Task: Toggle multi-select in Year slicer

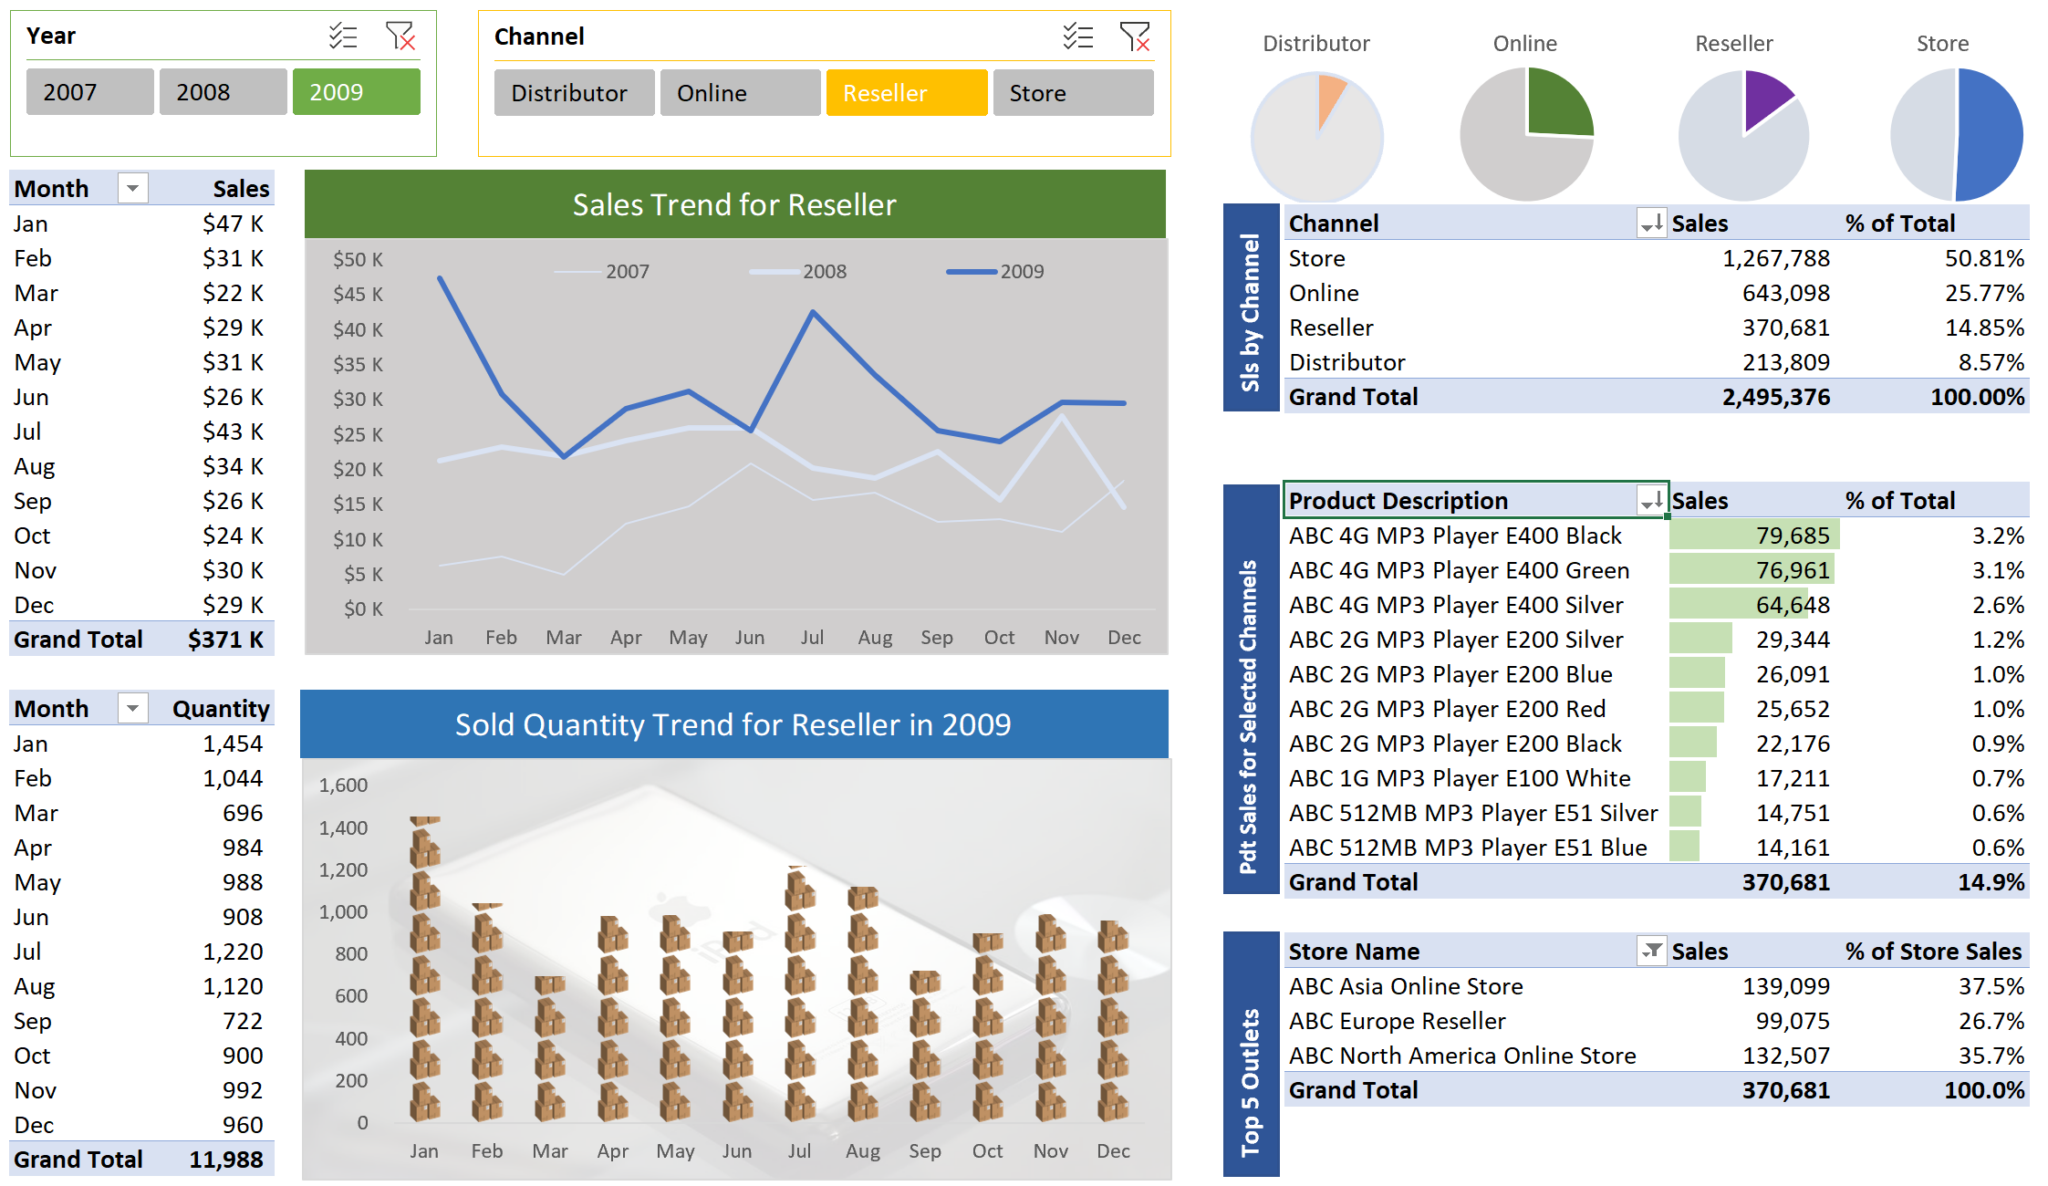Action: (x=343, y=37)
